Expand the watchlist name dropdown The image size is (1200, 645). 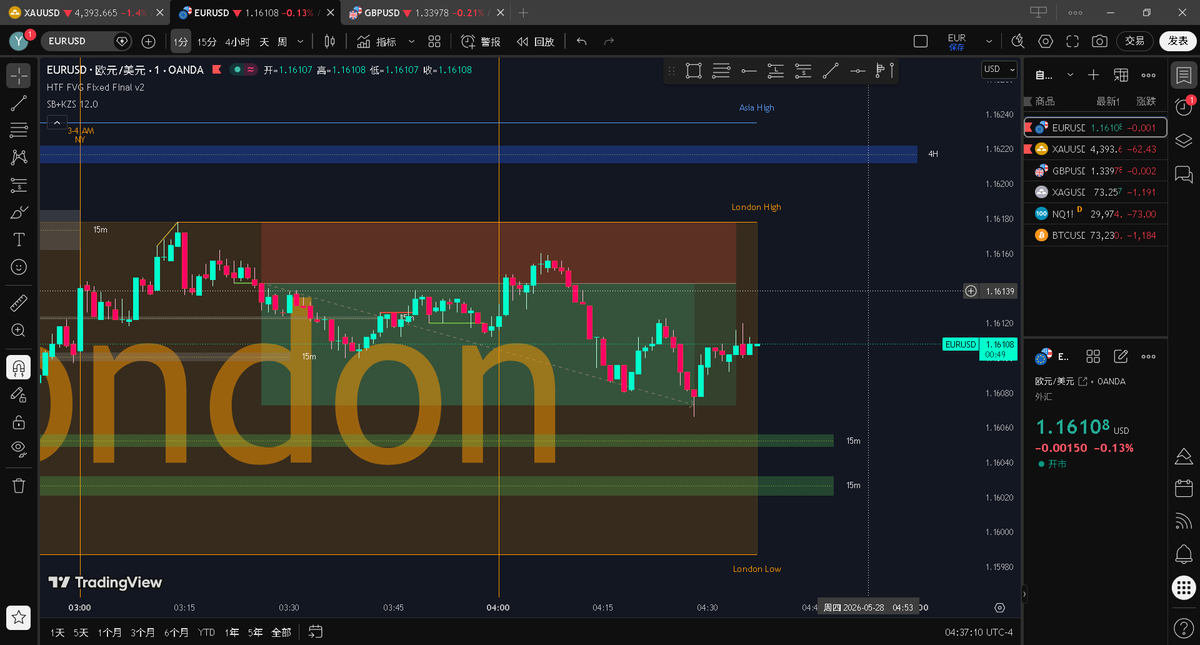tap(1071, 75)
